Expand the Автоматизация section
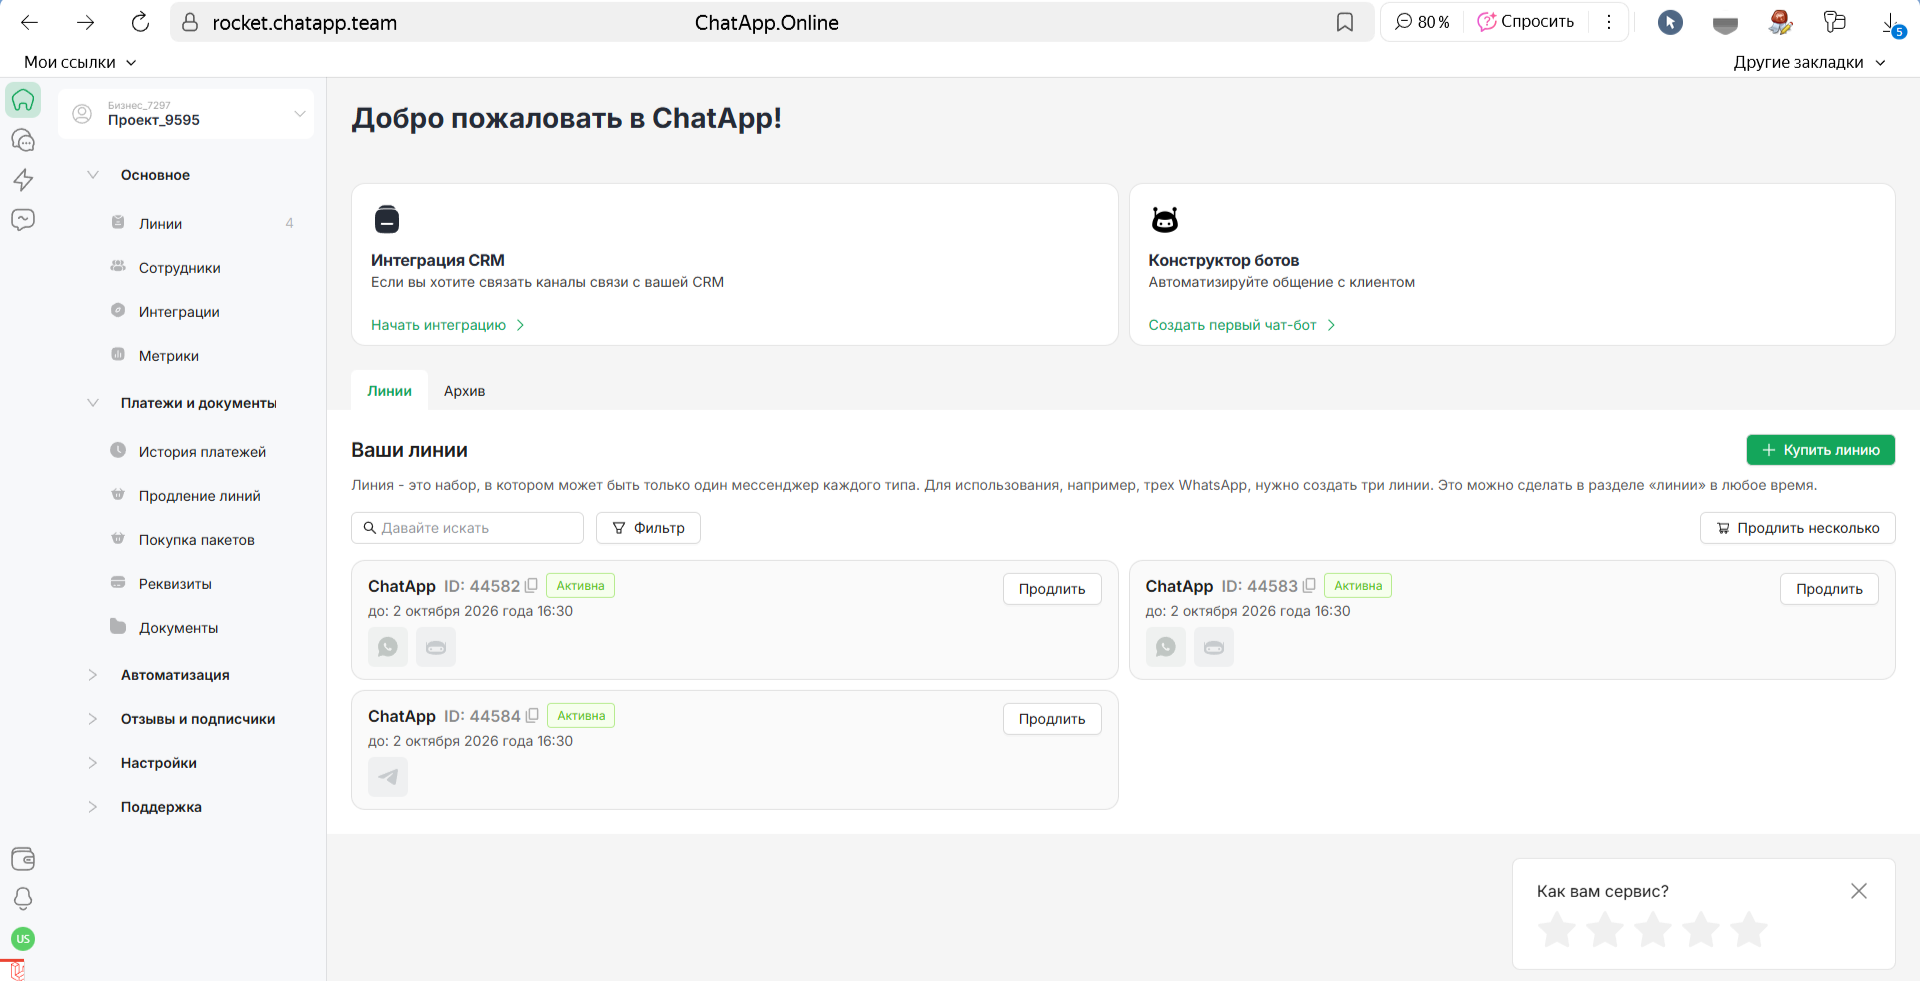Viewport: 1920px width, 981px height. (175, 675)
